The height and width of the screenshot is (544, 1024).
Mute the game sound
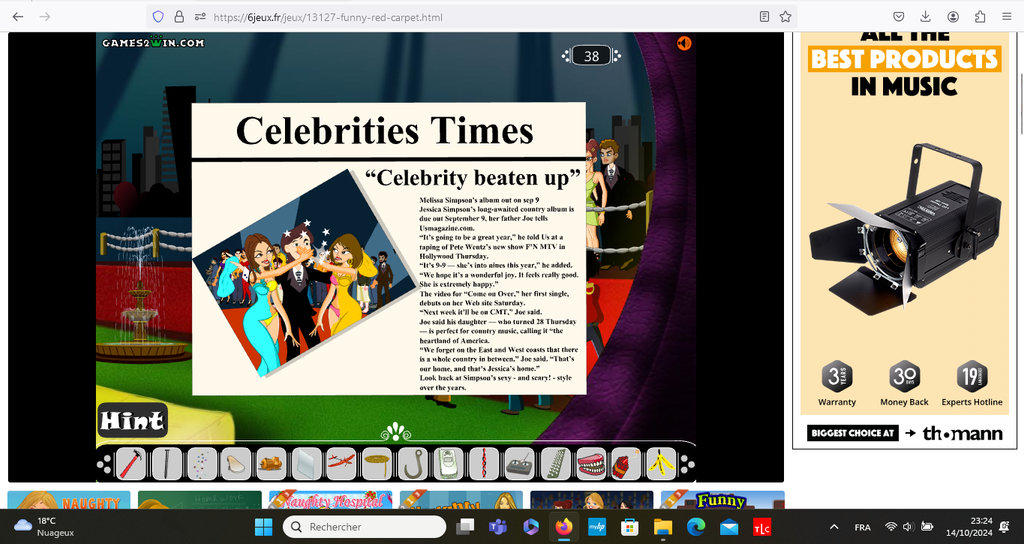[684, 43]
